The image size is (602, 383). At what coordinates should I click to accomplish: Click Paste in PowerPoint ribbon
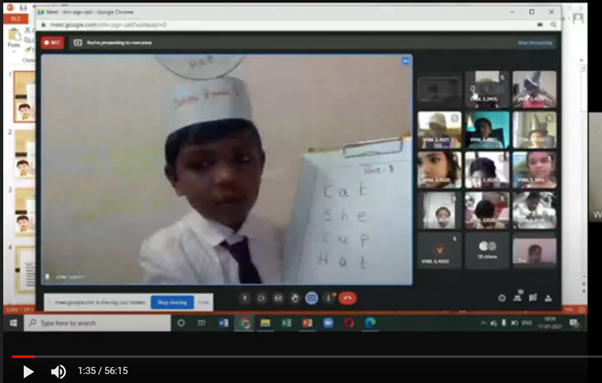[x=14, y=38]
